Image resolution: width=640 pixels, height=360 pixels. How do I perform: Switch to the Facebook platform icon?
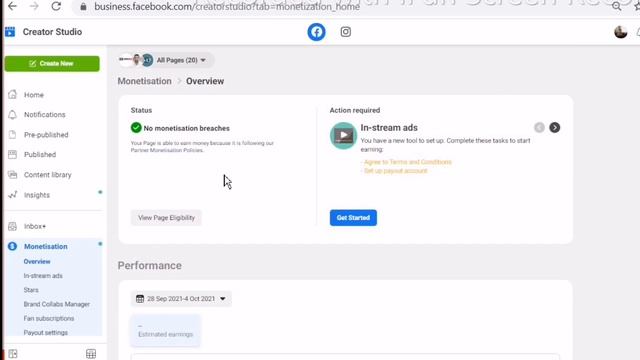(316, 32)
